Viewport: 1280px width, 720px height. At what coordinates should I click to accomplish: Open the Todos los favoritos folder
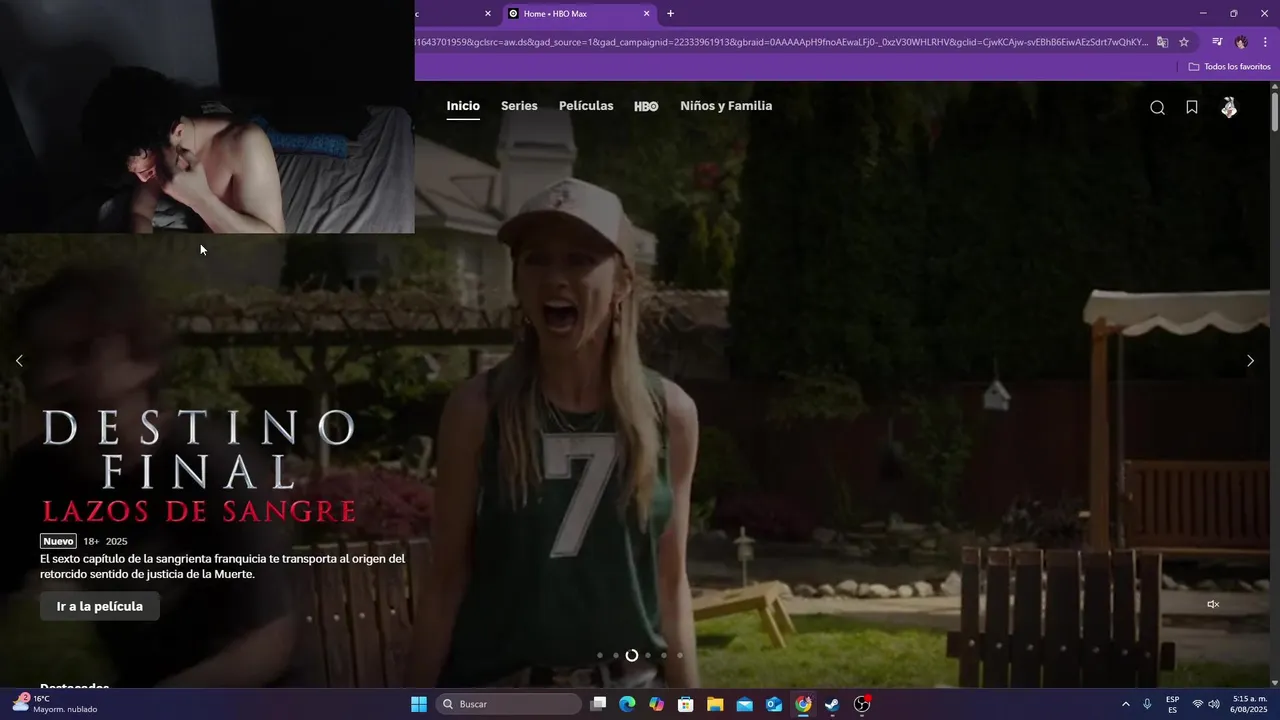pyautogui.click(x=1229, y=67)
